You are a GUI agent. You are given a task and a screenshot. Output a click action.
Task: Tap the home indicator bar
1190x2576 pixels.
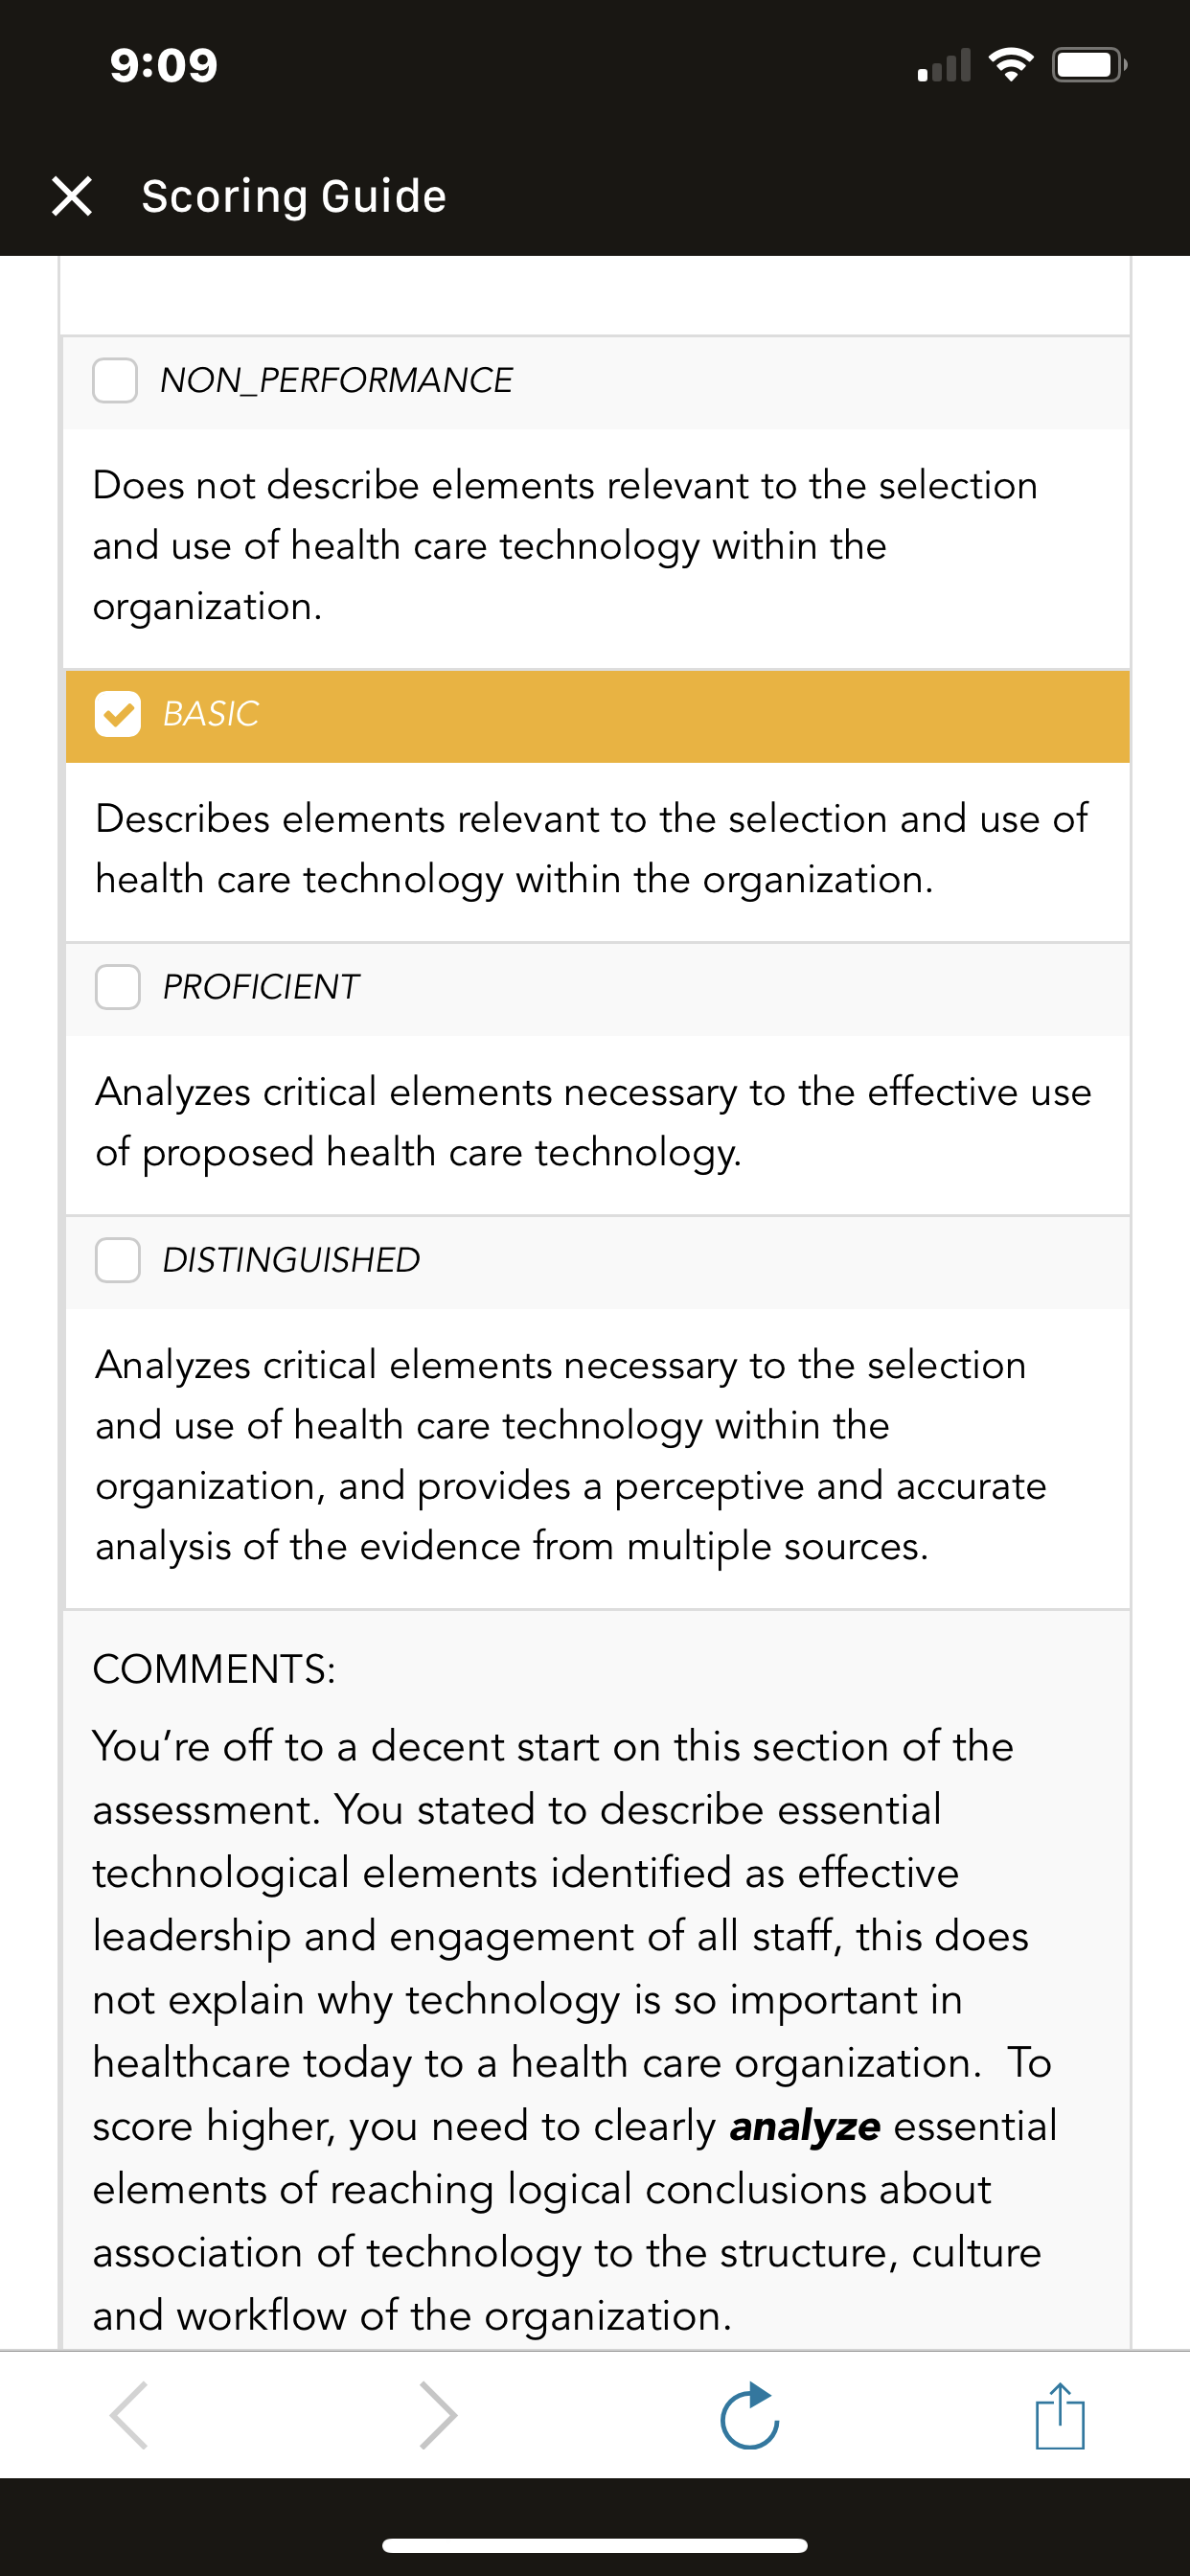pyautogui.click(x=595, y=2545)
